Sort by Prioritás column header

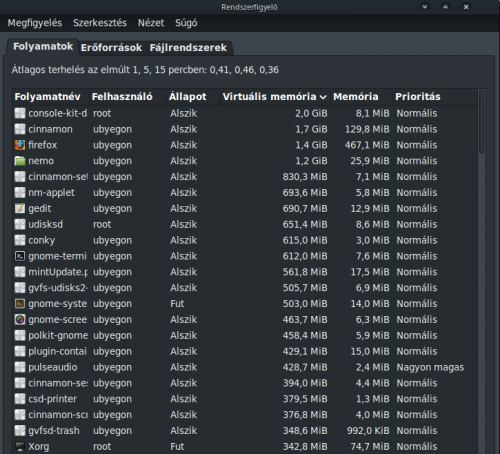(x=435, y=97)
